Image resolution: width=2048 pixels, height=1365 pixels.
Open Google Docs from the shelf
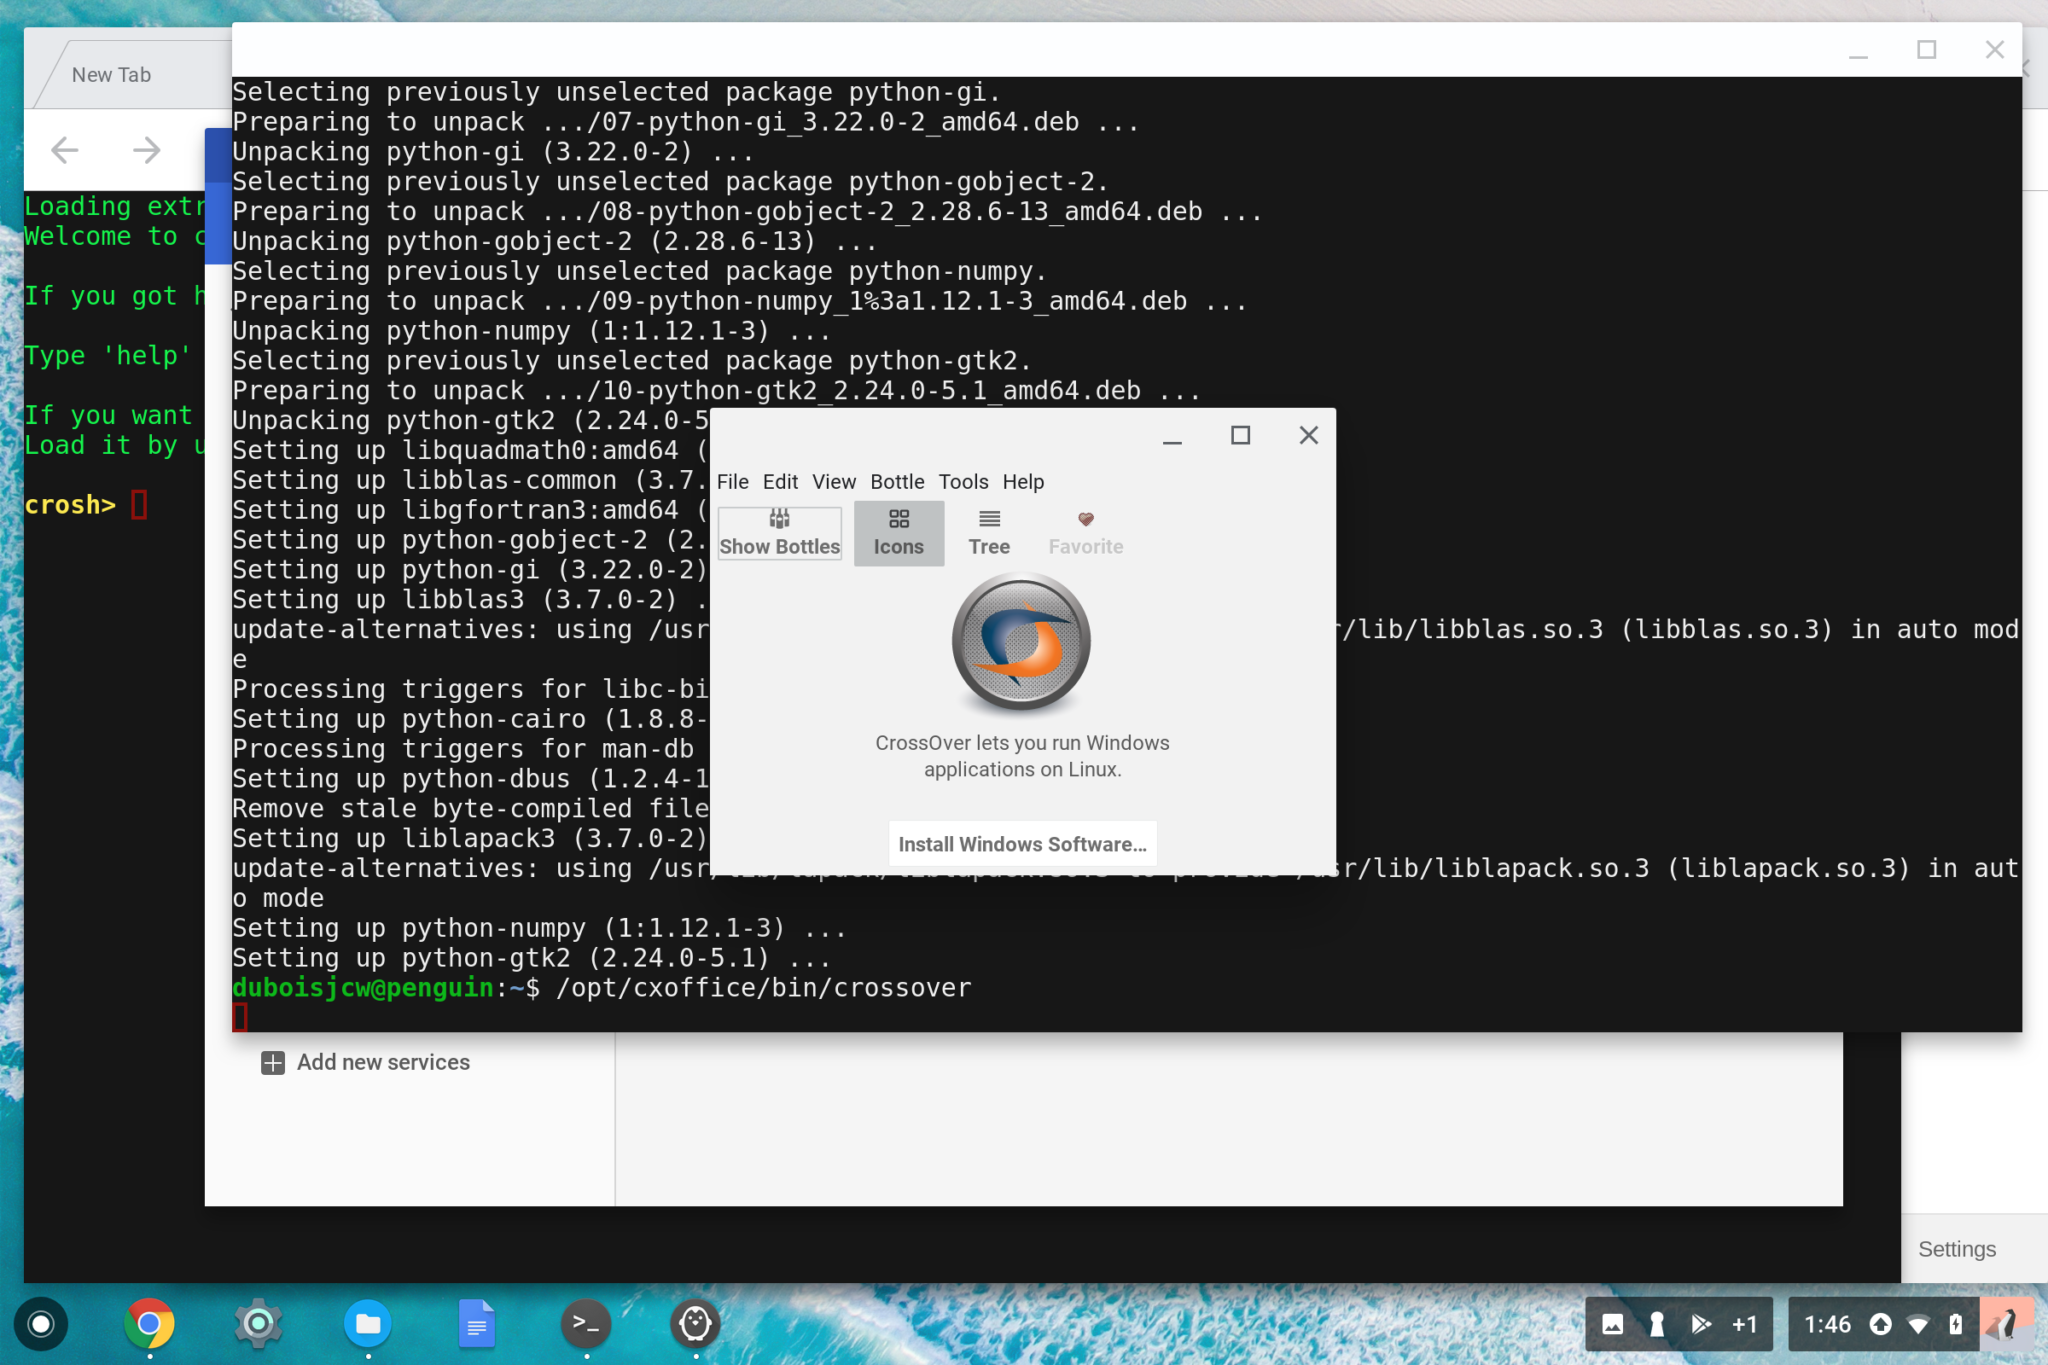pyautogui.click(x=477, y=1324)
